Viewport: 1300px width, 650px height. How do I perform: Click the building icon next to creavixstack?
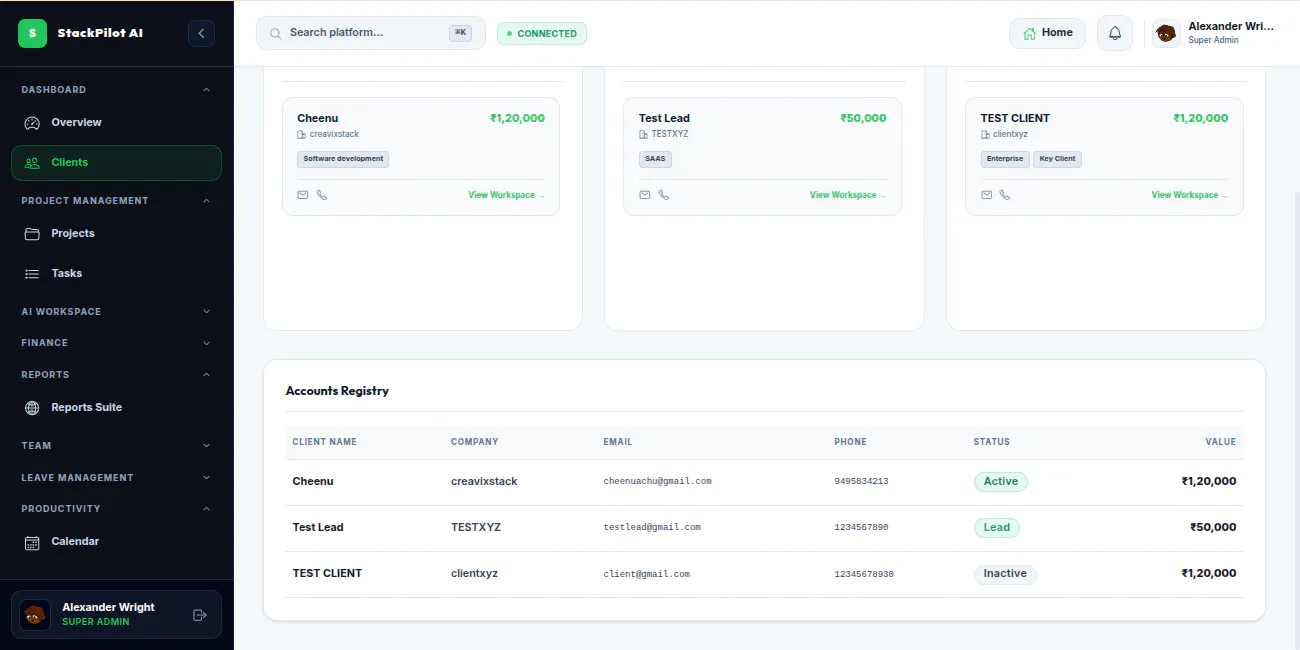pos(301,134)
